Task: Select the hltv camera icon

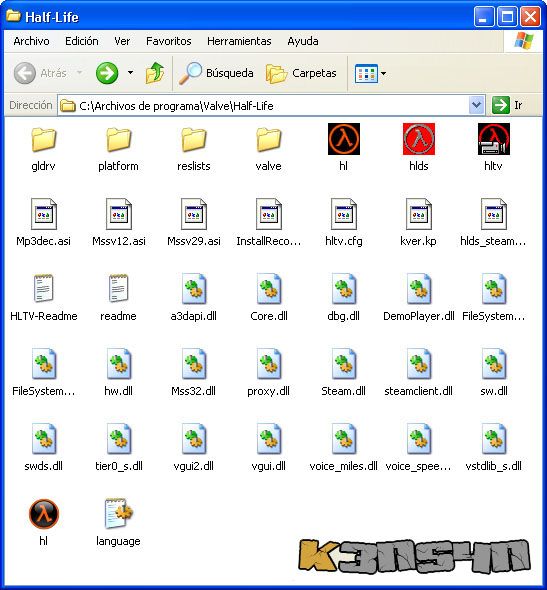Action: (494, 139)
